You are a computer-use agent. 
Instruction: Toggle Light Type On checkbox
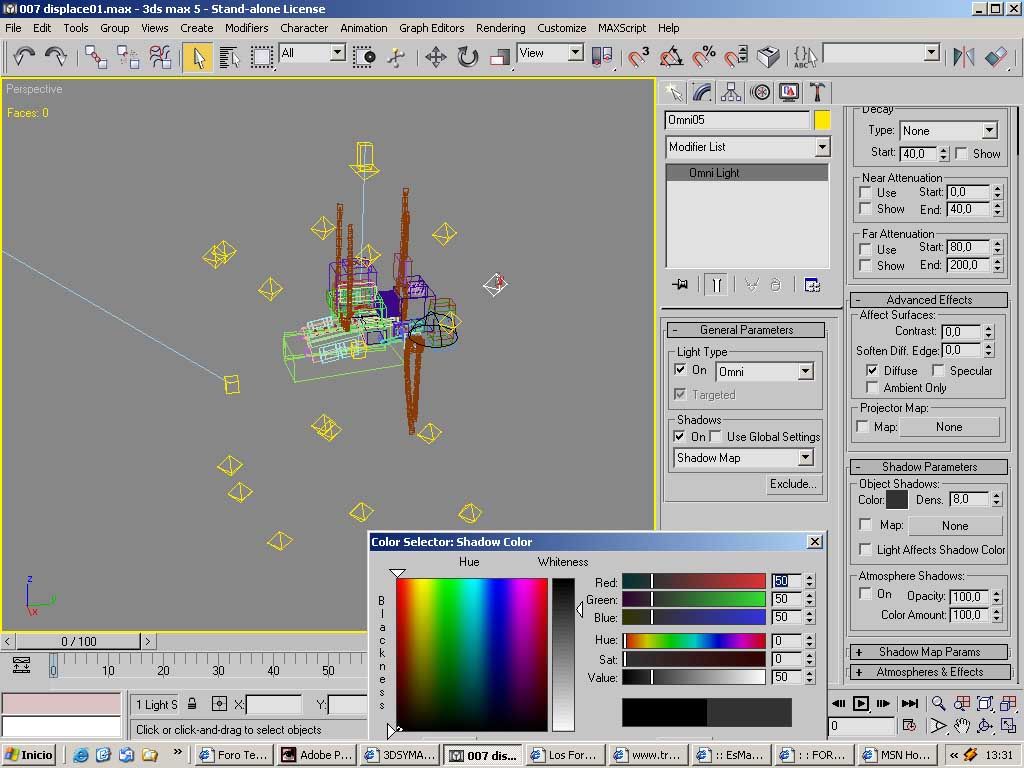point(680,370)
